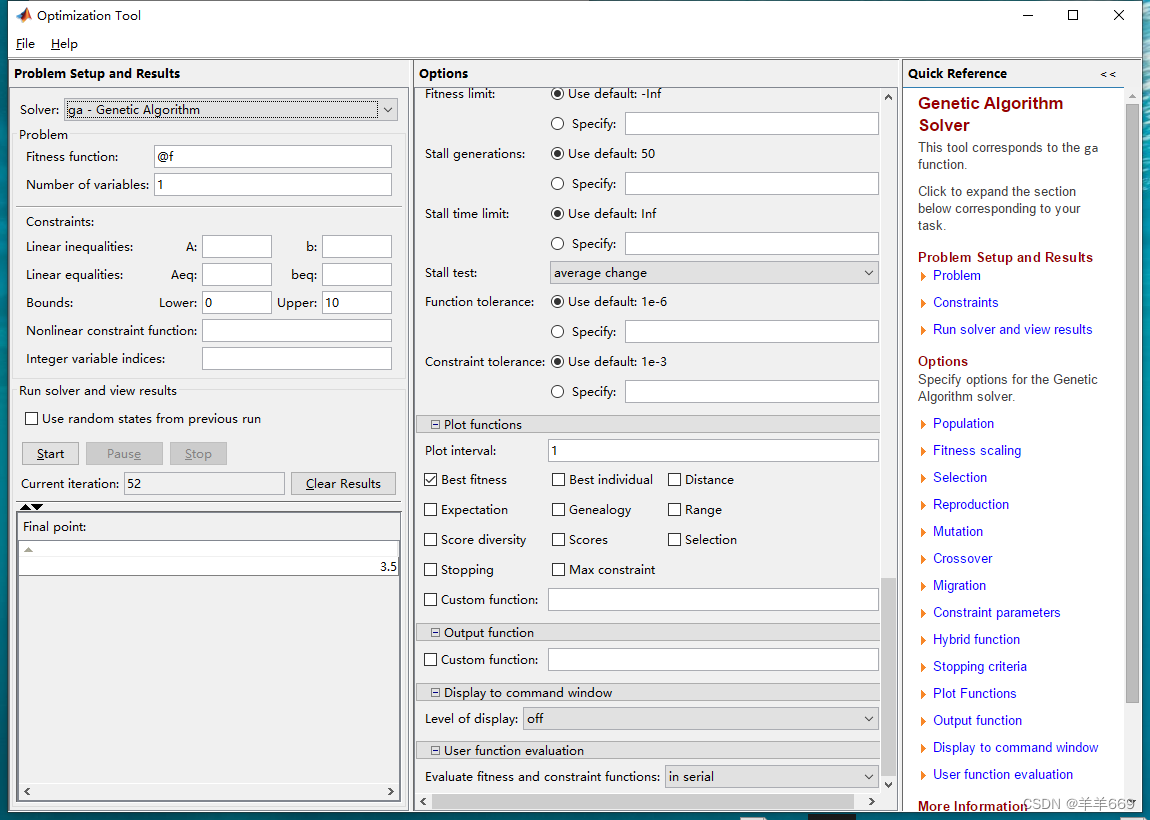Click the up/down panel resize arrows above Final point
Screen dimensions: 1150x820
pyautogui.click(x=32, y=507)
